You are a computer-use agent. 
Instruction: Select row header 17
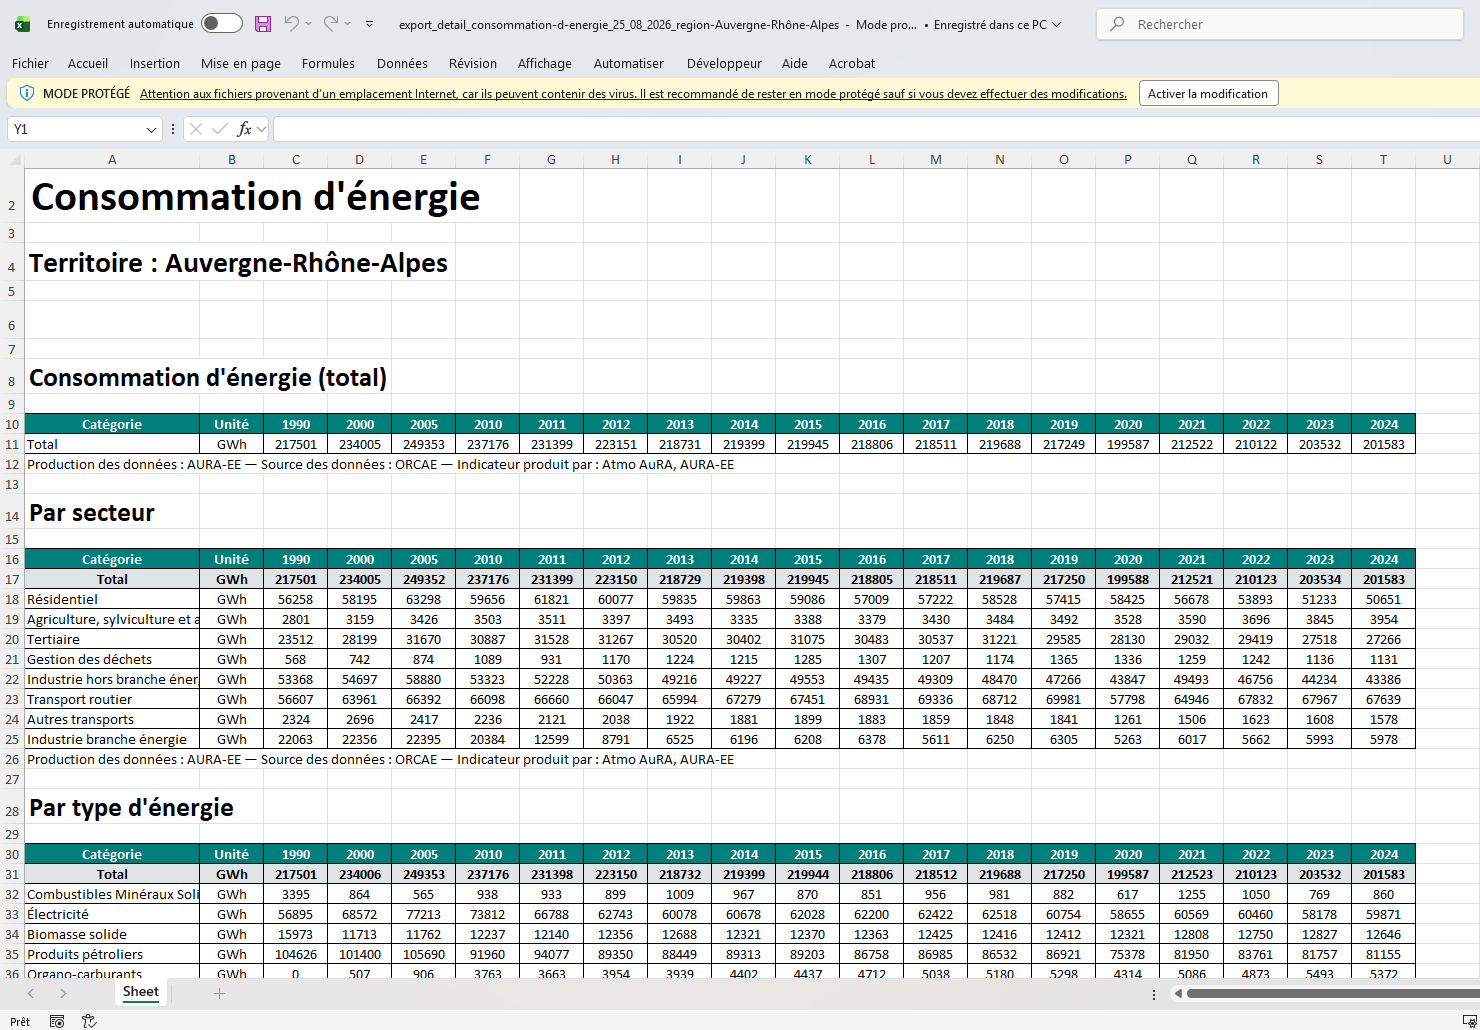[12, 579]
